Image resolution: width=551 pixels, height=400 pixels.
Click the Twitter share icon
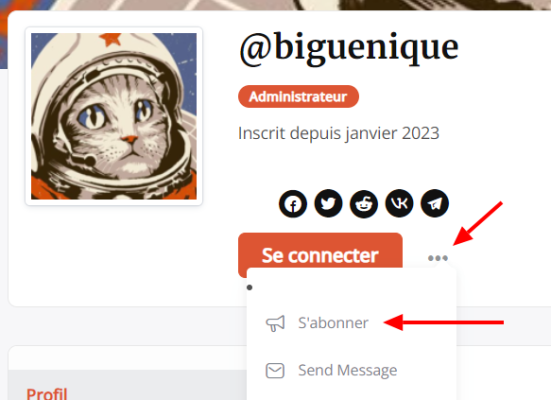[x=328, y=204]
